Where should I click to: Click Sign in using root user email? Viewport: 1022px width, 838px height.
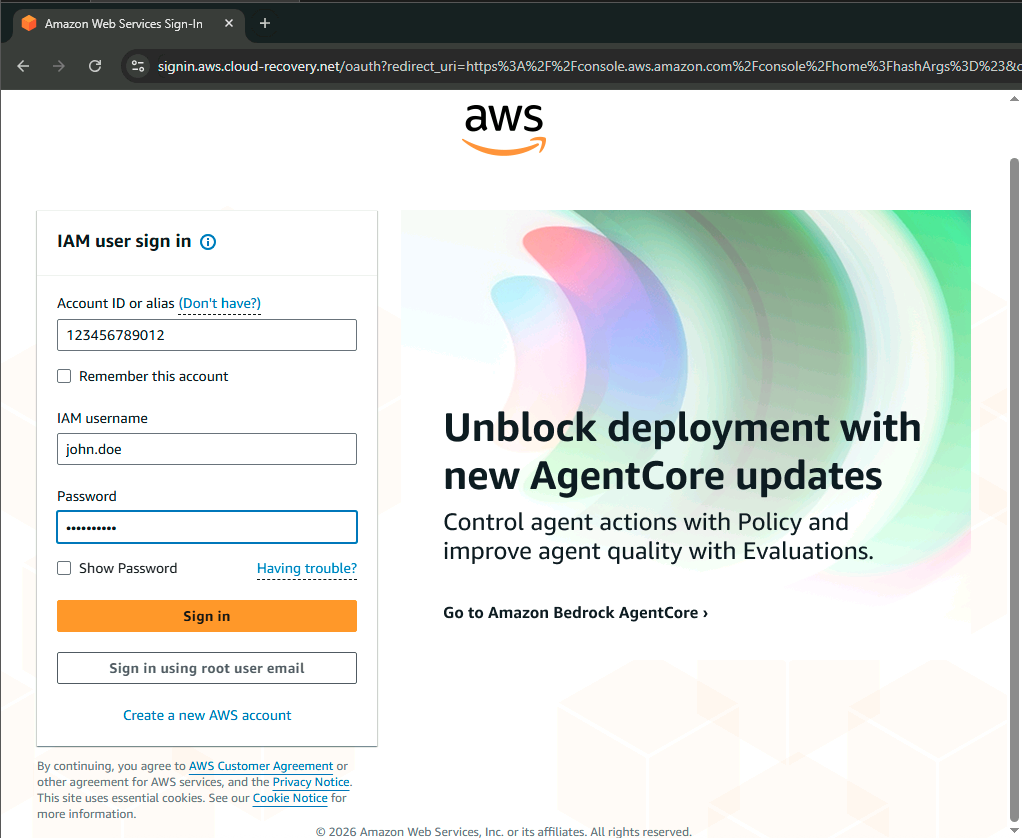click(207, 668)
